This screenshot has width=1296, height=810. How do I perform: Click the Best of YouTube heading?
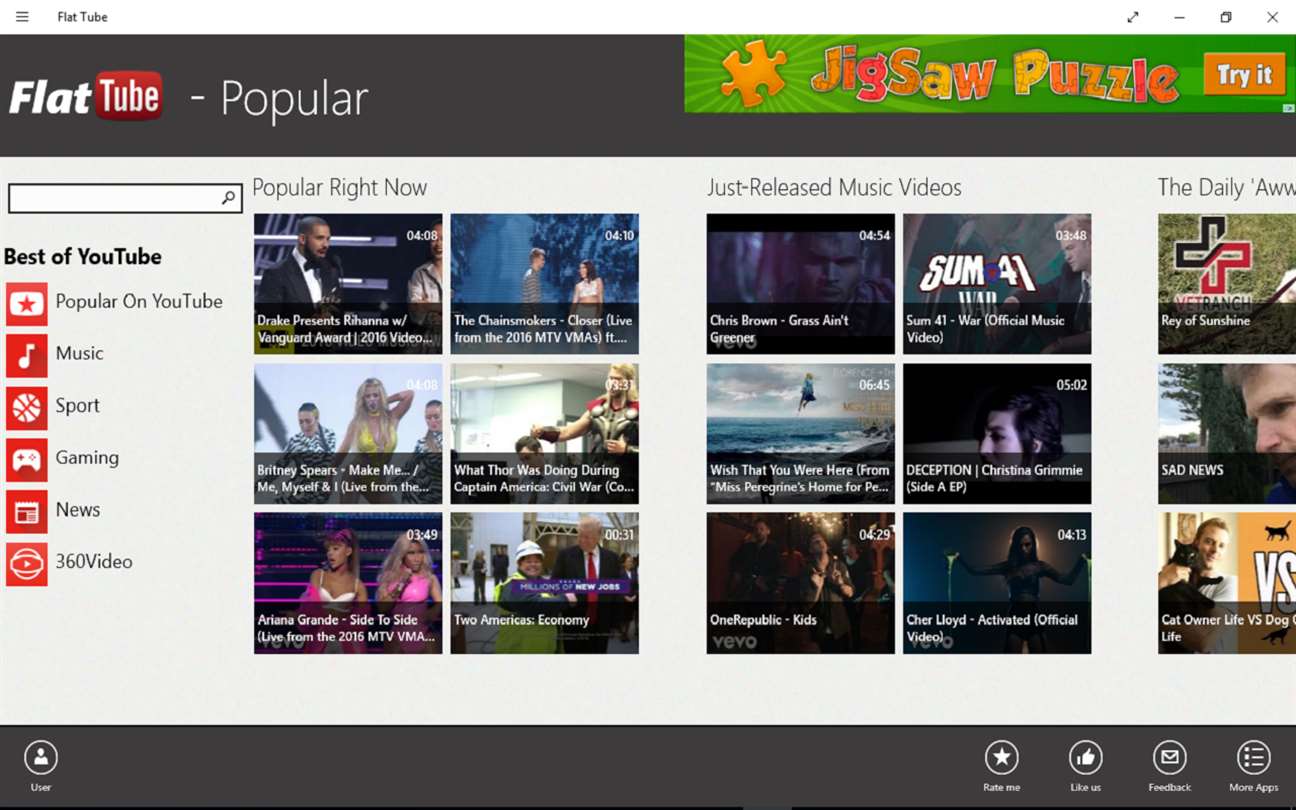tap(83, 257)
